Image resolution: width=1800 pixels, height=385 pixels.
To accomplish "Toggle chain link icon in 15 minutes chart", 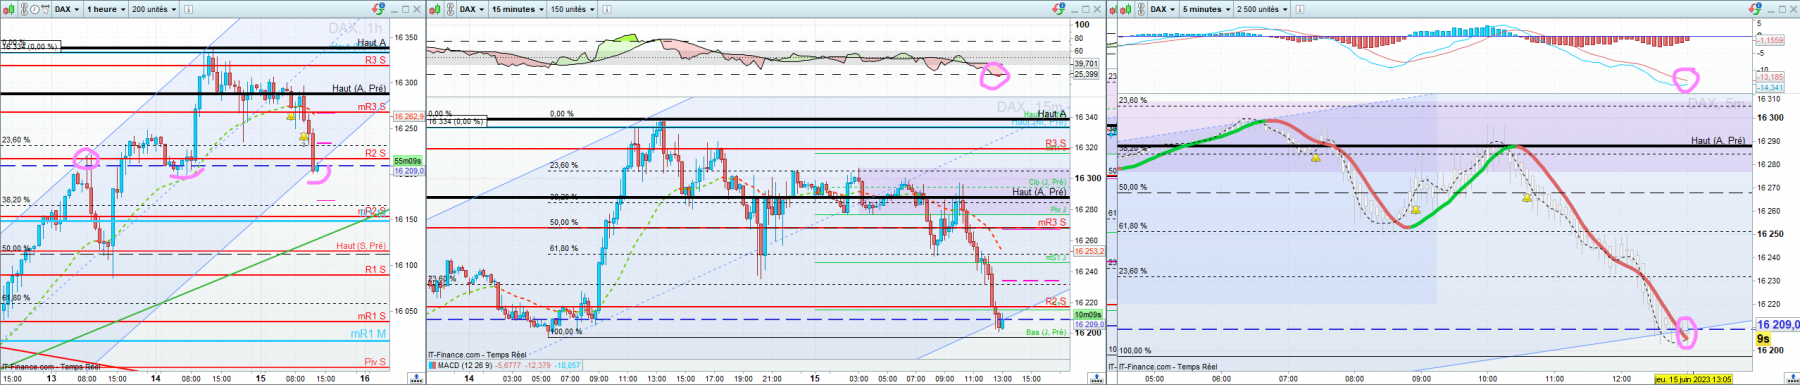I will pos(450,9).
